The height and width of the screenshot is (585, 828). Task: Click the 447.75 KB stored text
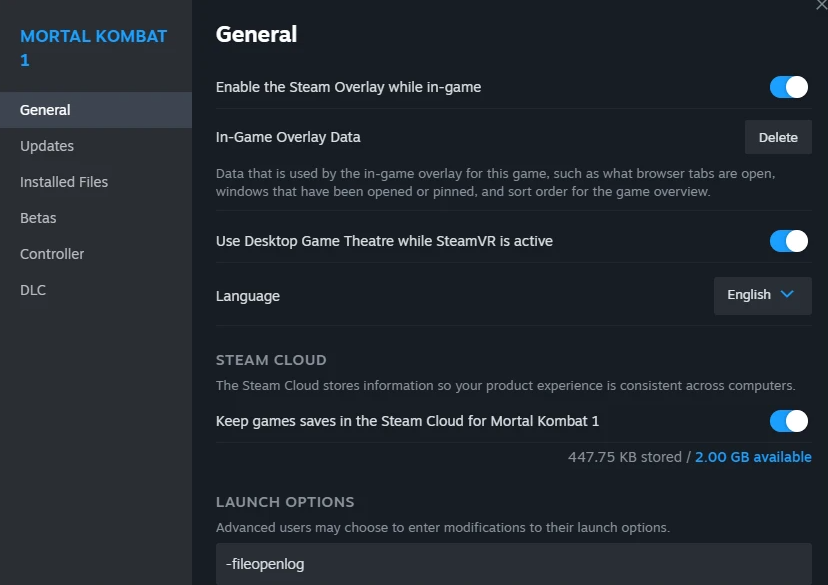[x=625, y=457]
